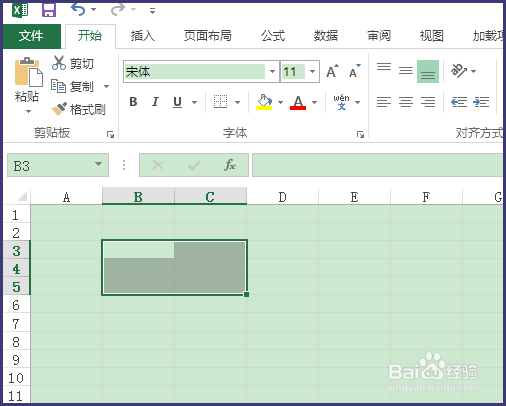Screen dimensions: 506x406
Task: Click the Select All corner triangle
Action: 22,196
